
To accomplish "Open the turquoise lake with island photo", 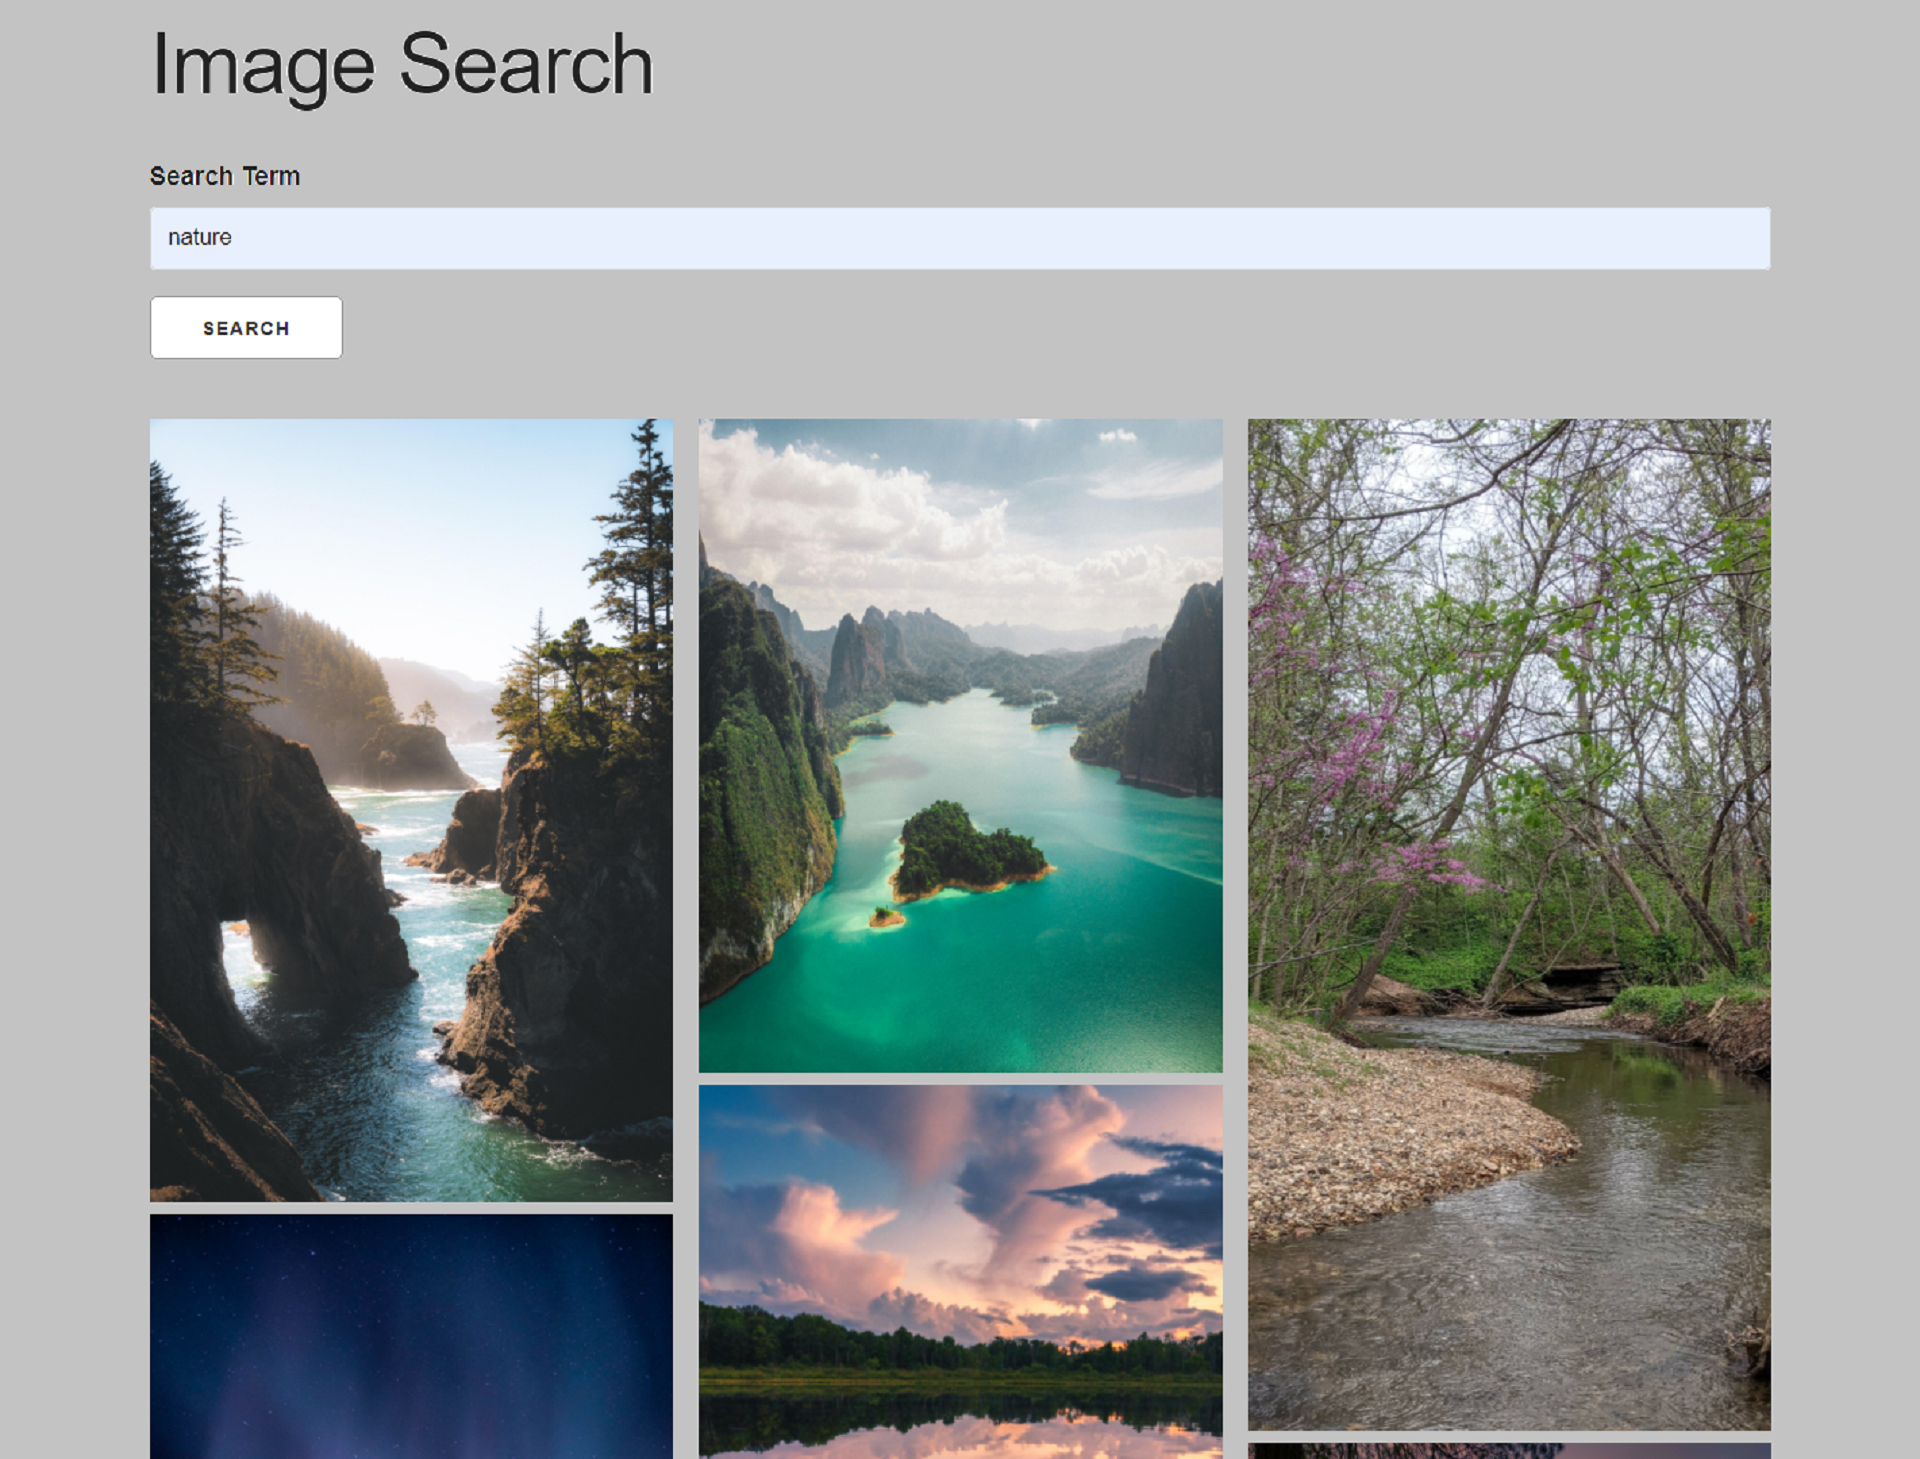I will pyautogui.click(x=960, y=745).
